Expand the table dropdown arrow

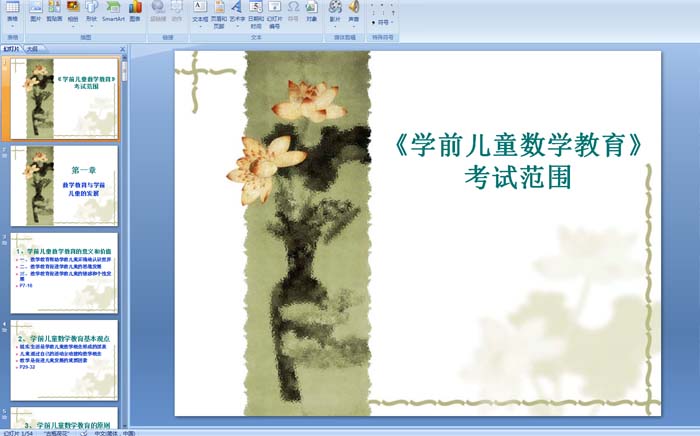tap(12, 26)
